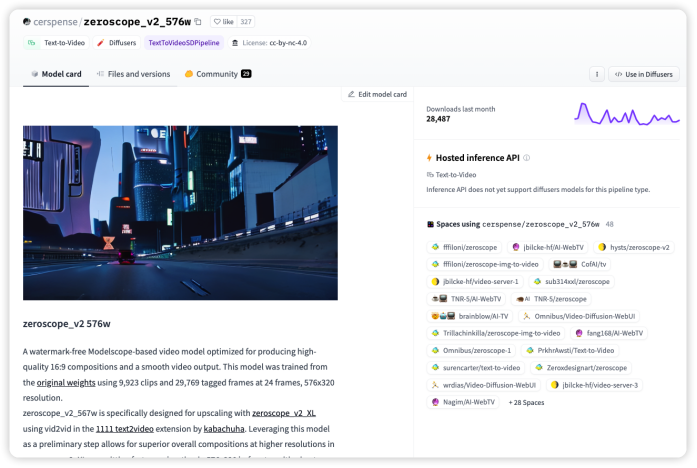This screenshot has width=697, height=468.
Task: Click Edit model card
Action: coord(377,94)
